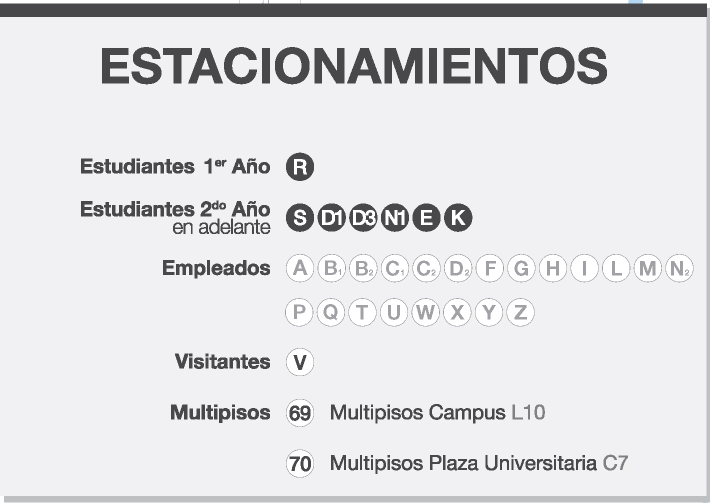Click the R parking lot icon

pos(300,167)
